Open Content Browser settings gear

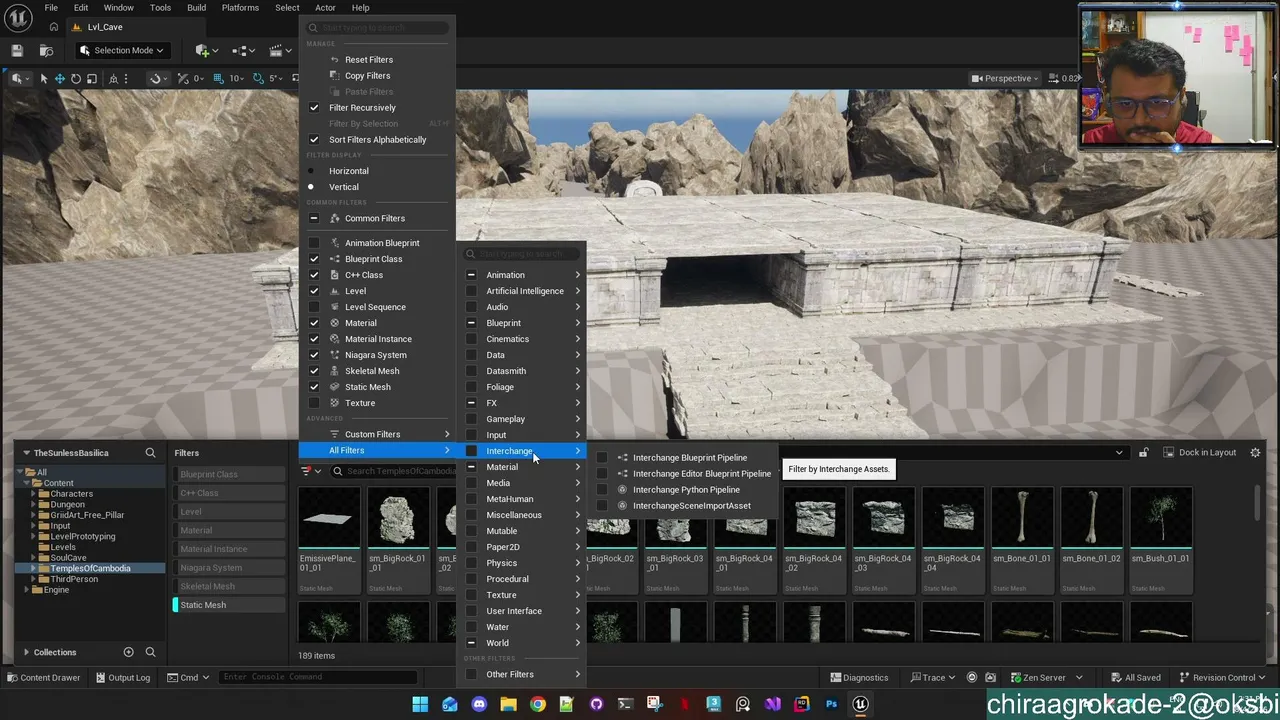tap(1255, 453)
